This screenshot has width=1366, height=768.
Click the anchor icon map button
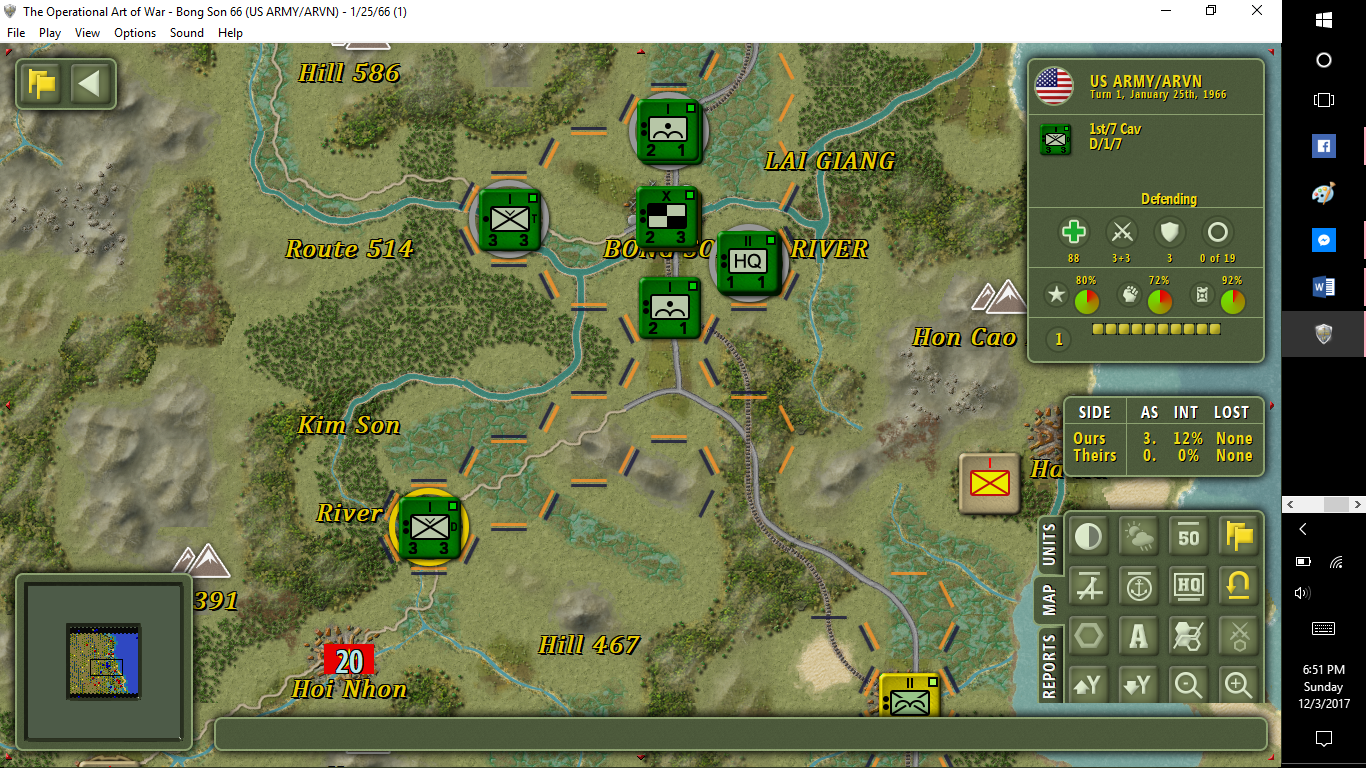pyautogui.click(x=1139, y=586)
